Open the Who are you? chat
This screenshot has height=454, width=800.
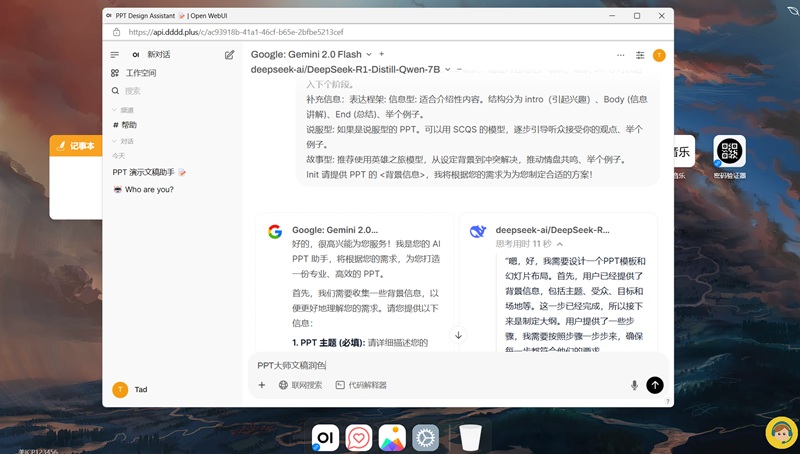coord(148,189)
